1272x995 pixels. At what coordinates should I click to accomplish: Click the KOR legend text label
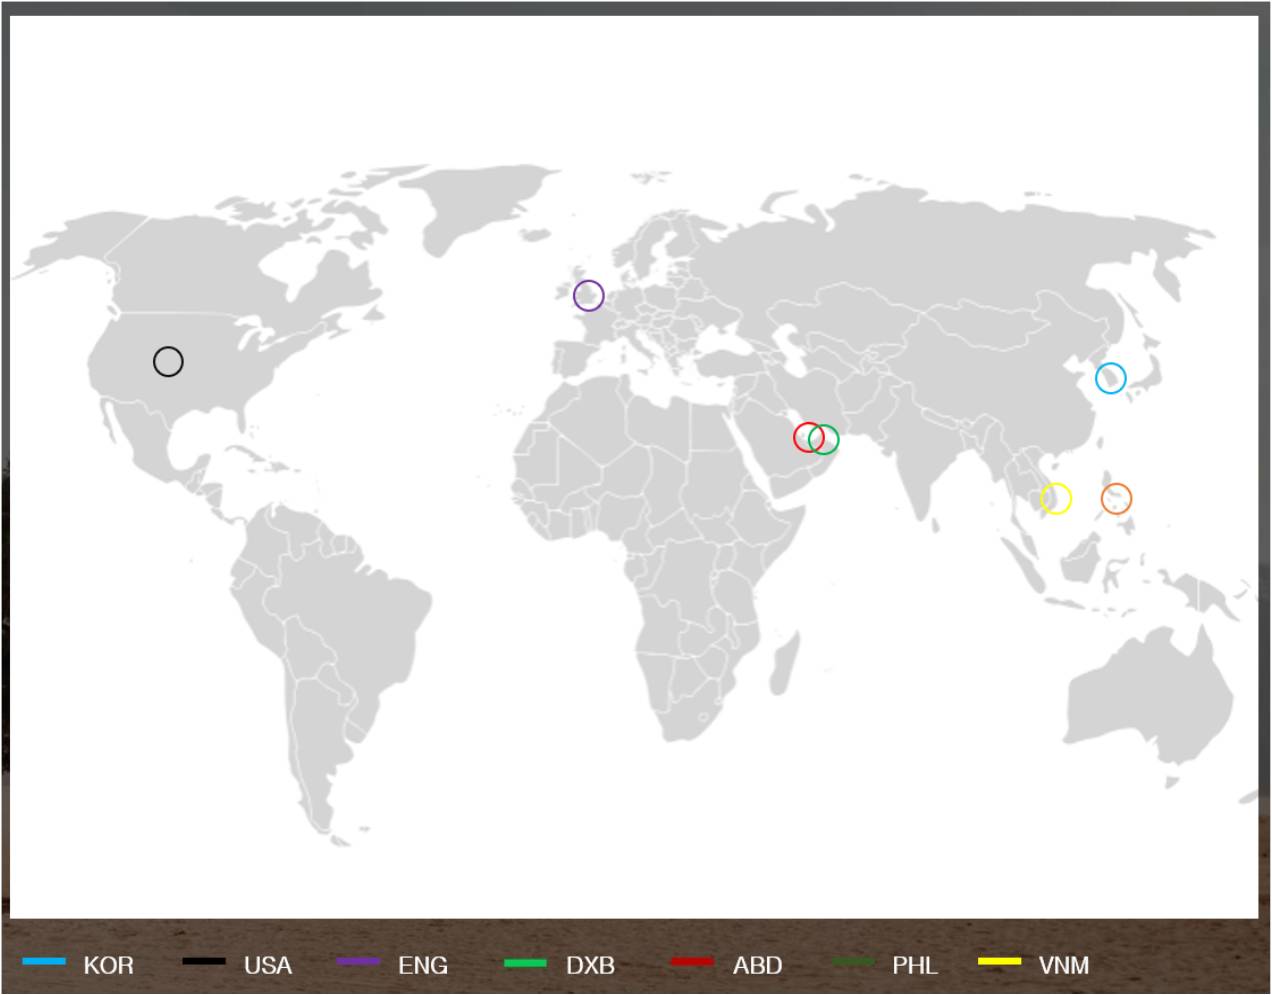pyautogui.click(x=108, y=965)
